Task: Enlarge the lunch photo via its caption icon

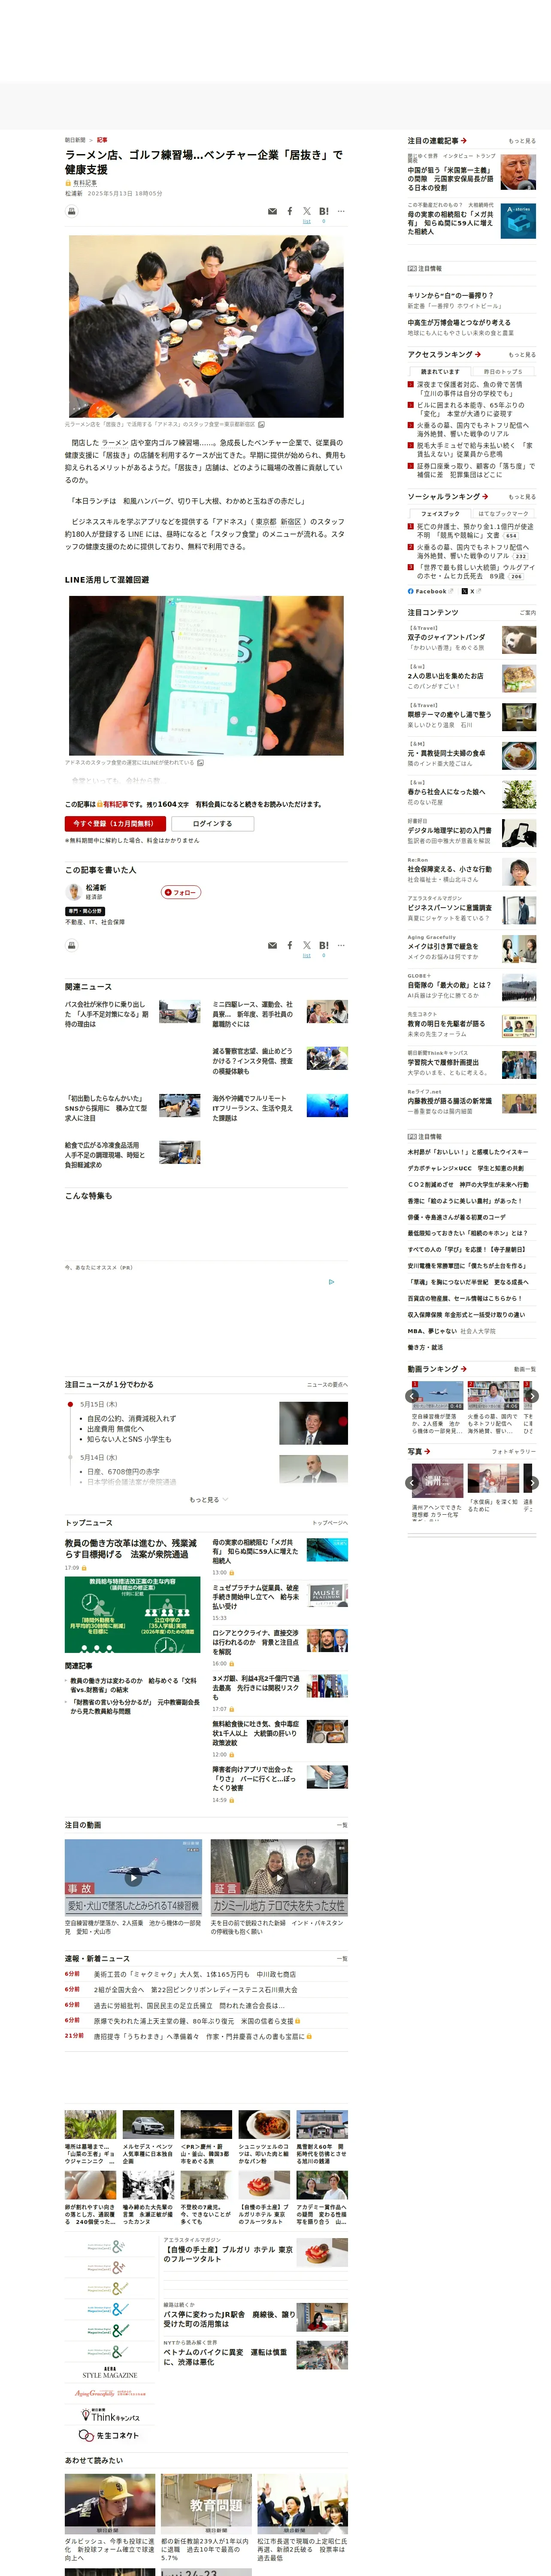Action: pos(261,424)
